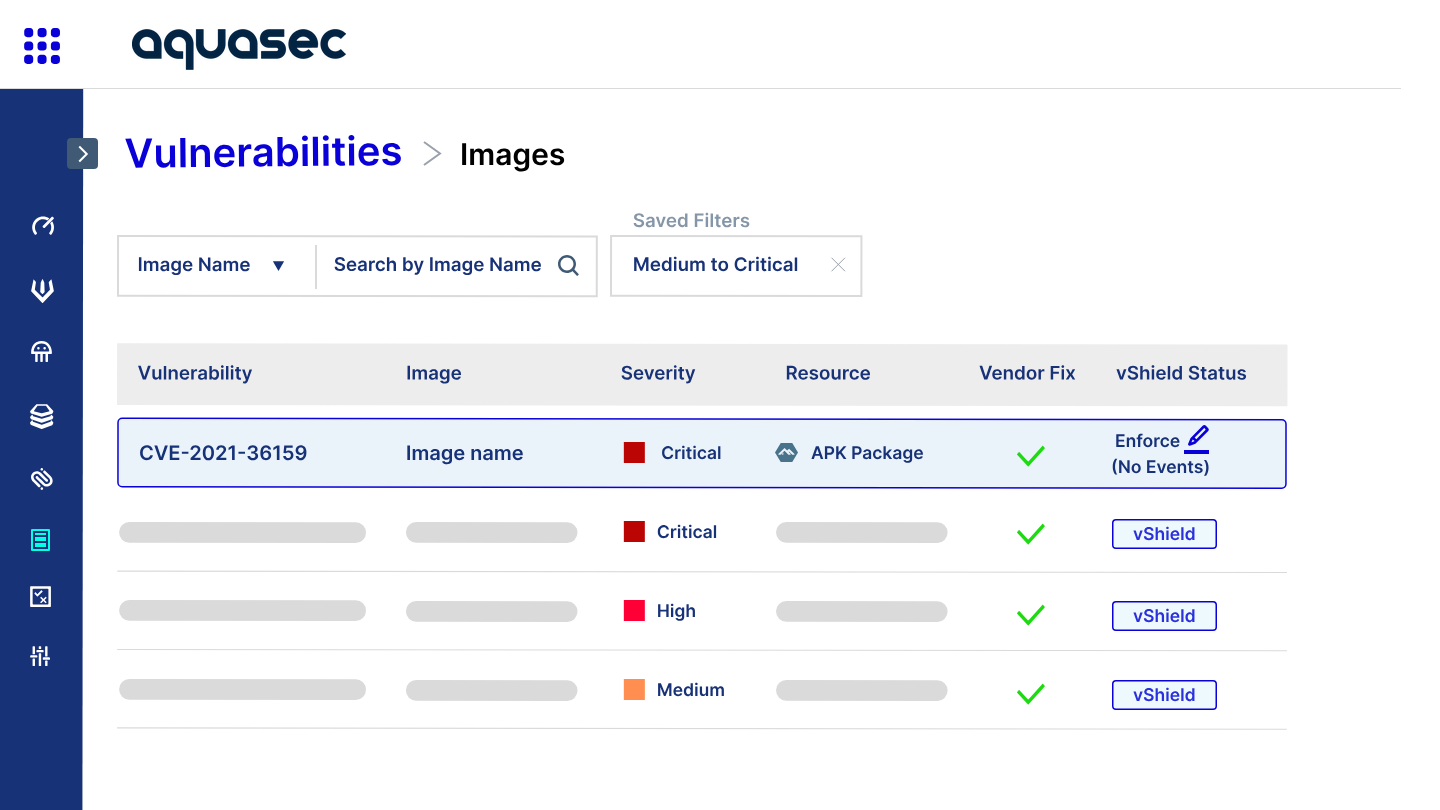Click the (No Events) status text
This screenshot has width=1440, height=810.
[1161, 467]
